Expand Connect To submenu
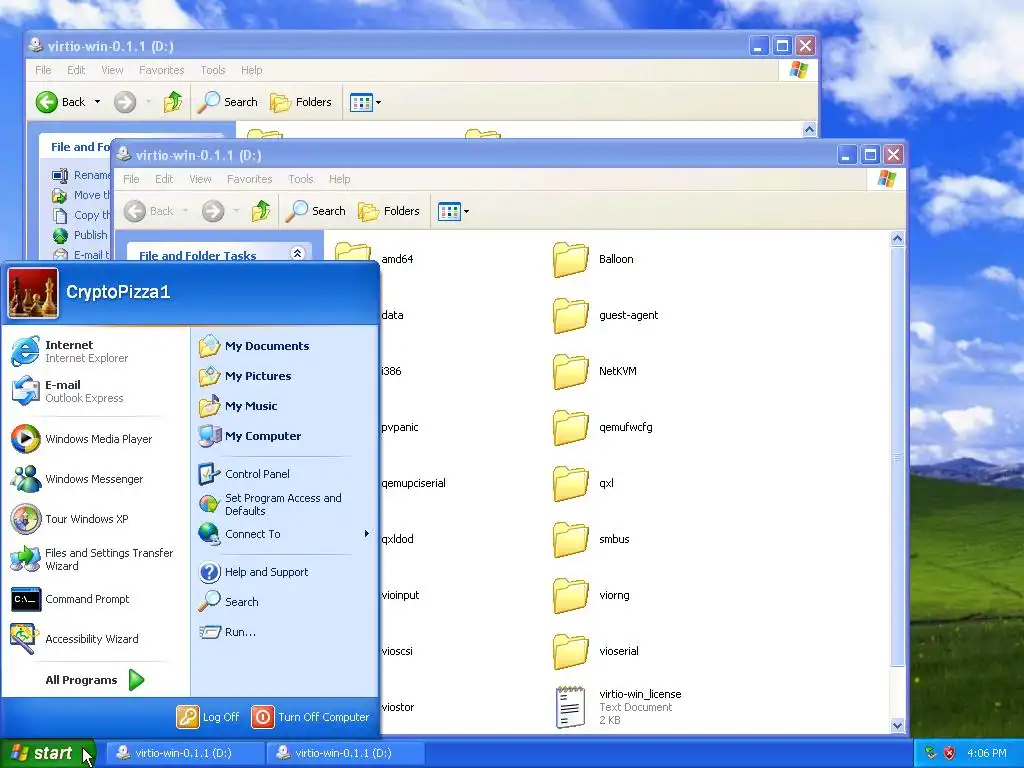Viewport: 1024px width, 768px height. click(285, 534)
